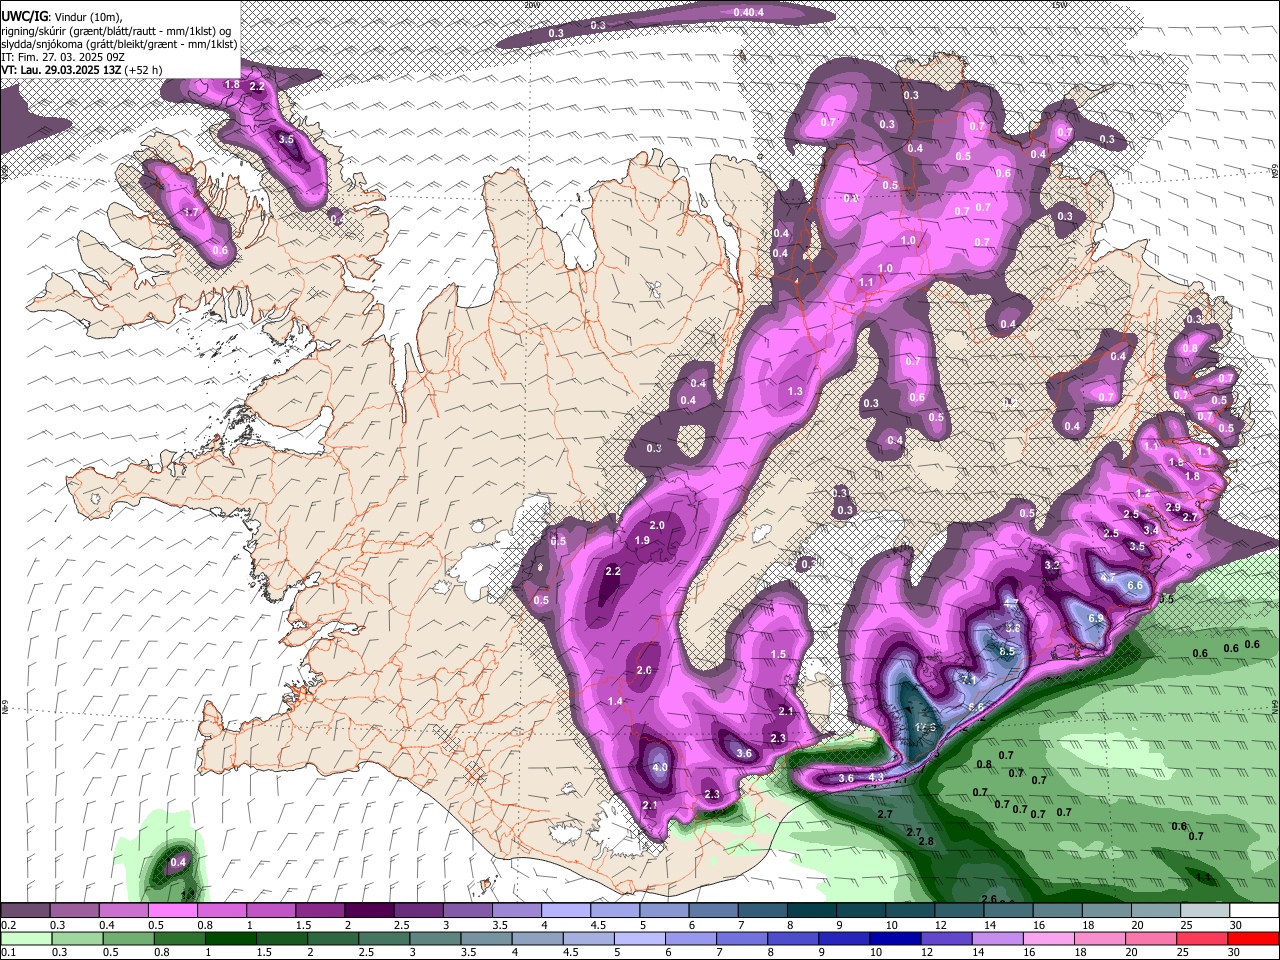Click the 1.4 snow value on the map
This screenshot has width=1280, height=960.
click(615, 702)
